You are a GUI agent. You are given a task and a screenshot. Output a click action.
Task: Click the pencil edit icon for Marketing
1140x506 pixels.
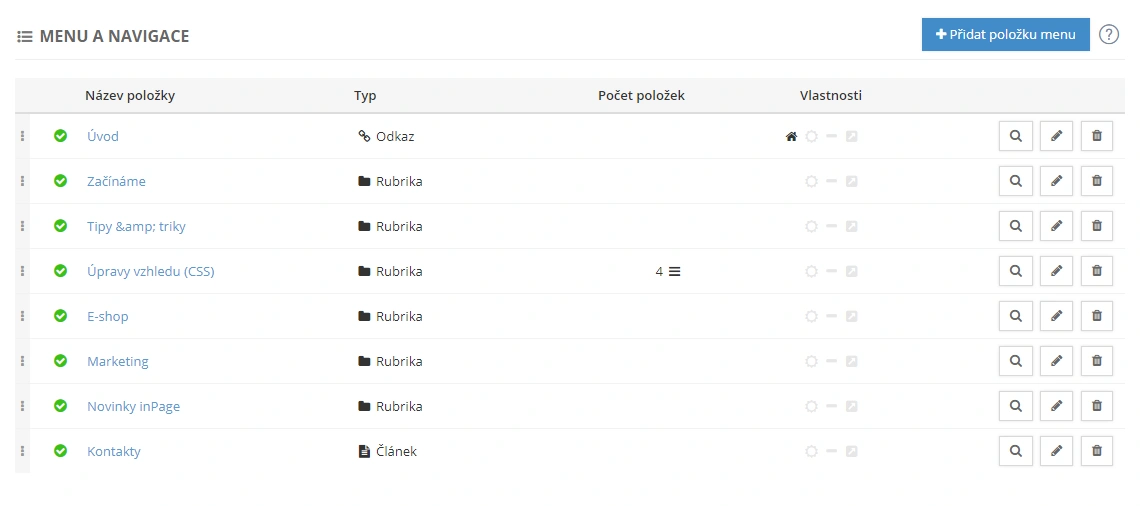click(x=1056, y=361)
